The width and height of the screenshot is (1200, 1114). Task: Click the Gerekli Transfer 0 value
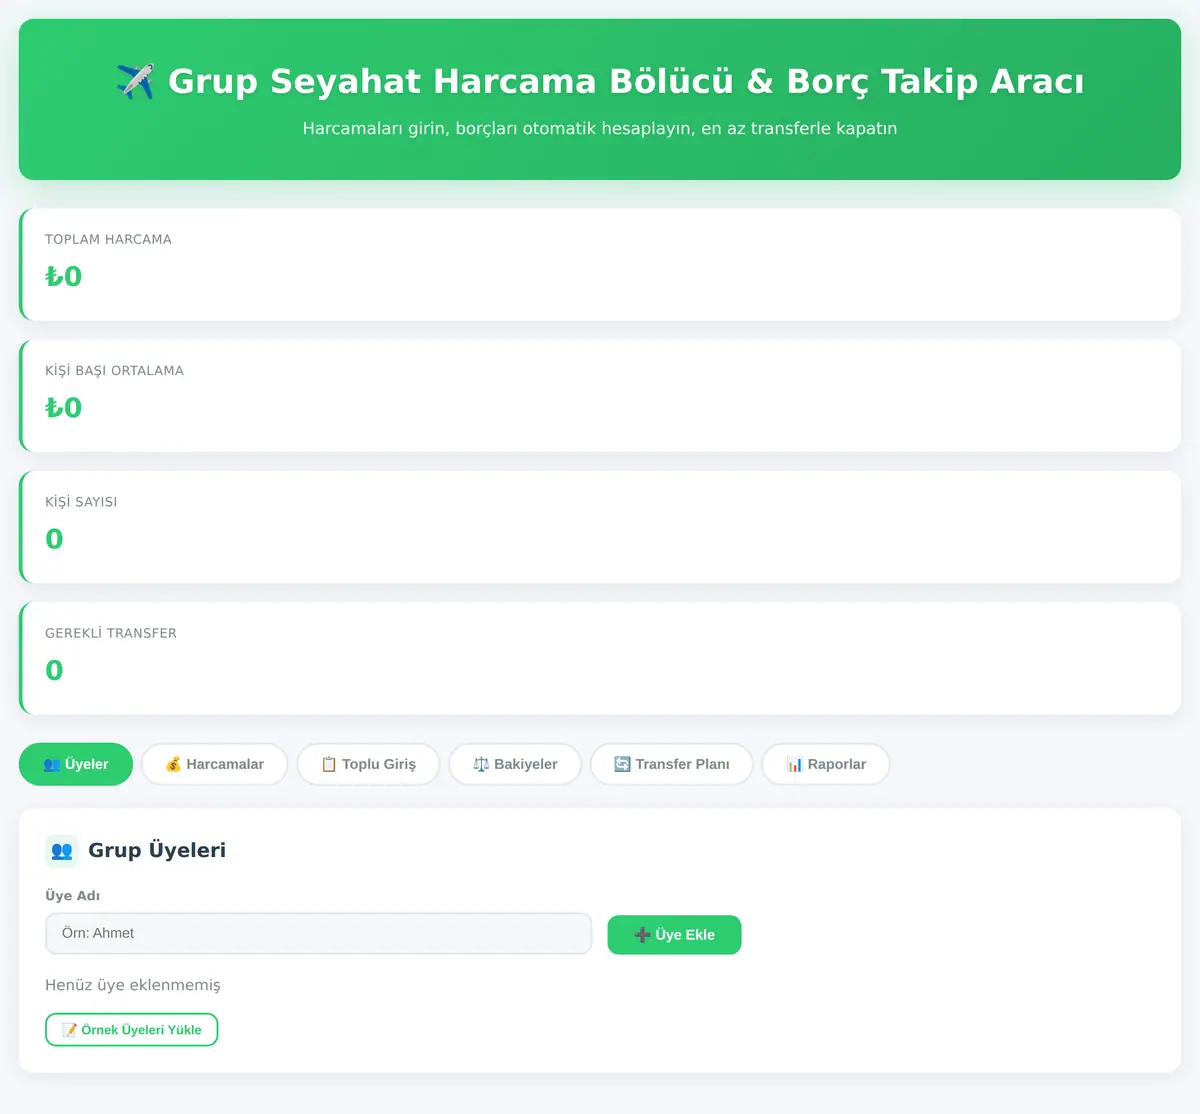(54, 670)
